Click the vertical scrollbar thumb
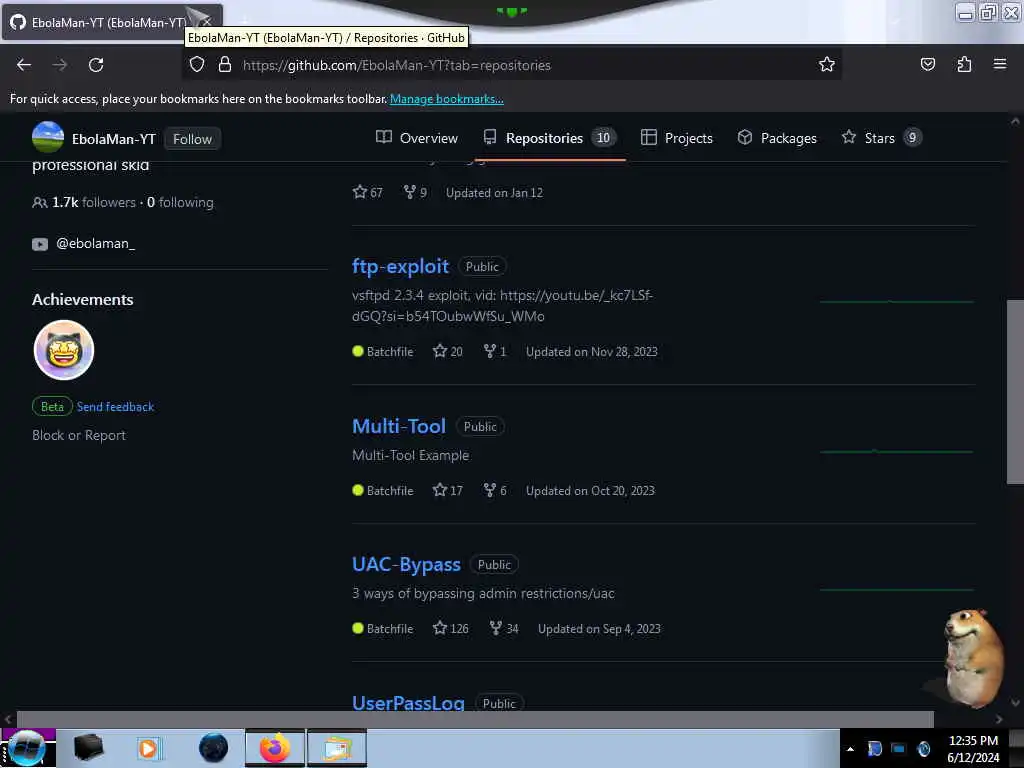The image size is (1024, 768). click(1015, 392)
